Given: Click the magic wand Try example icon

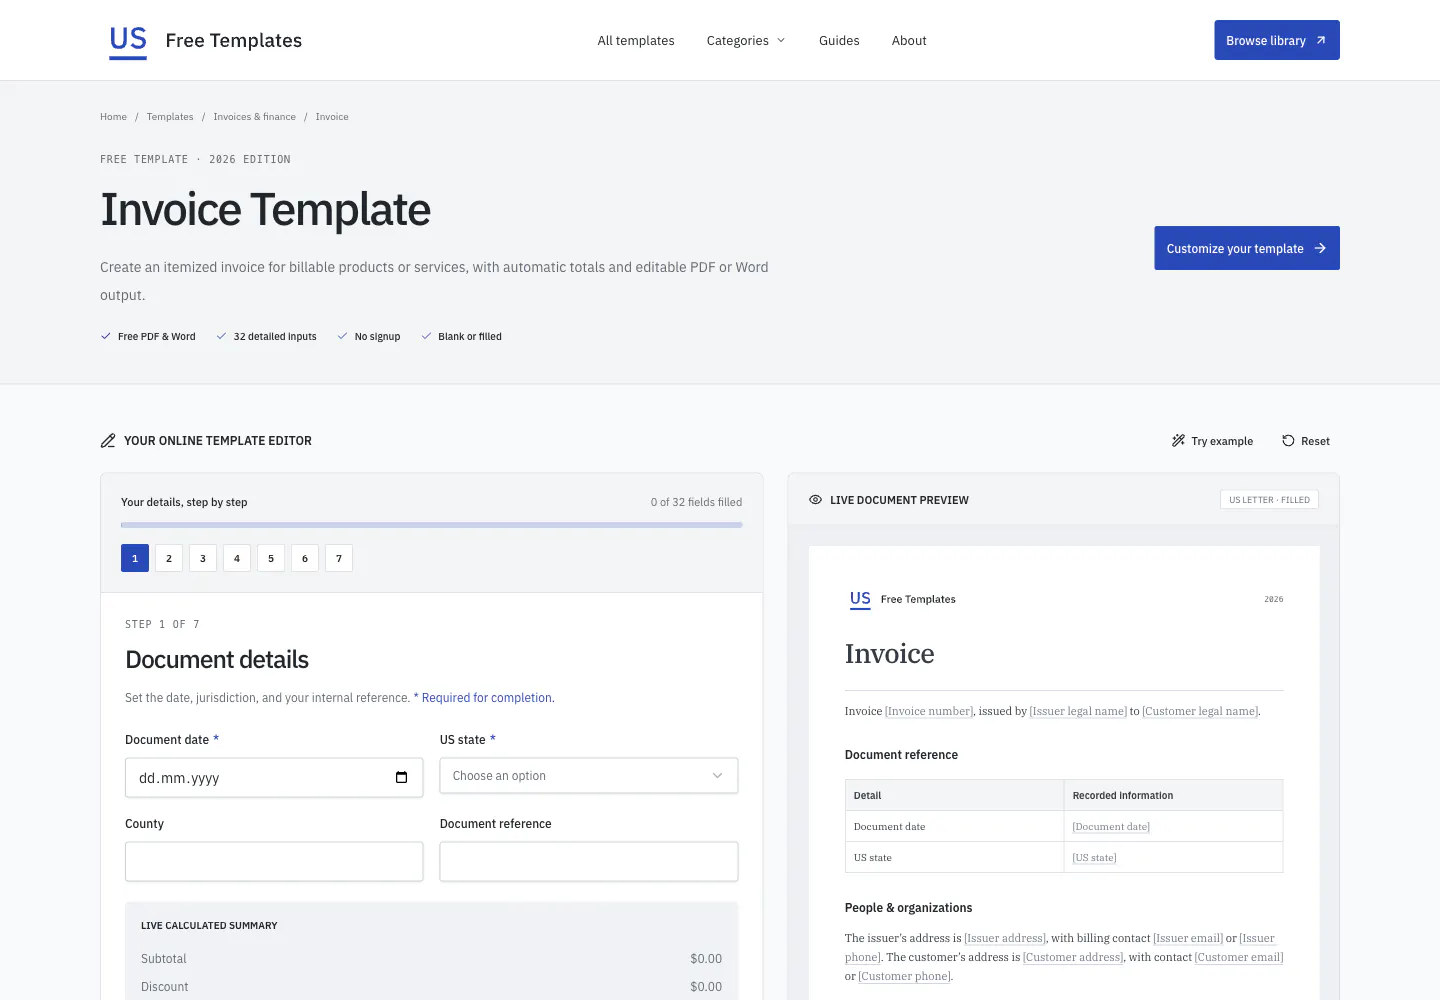Looking at the screenshot, I should click(1178, 441).
